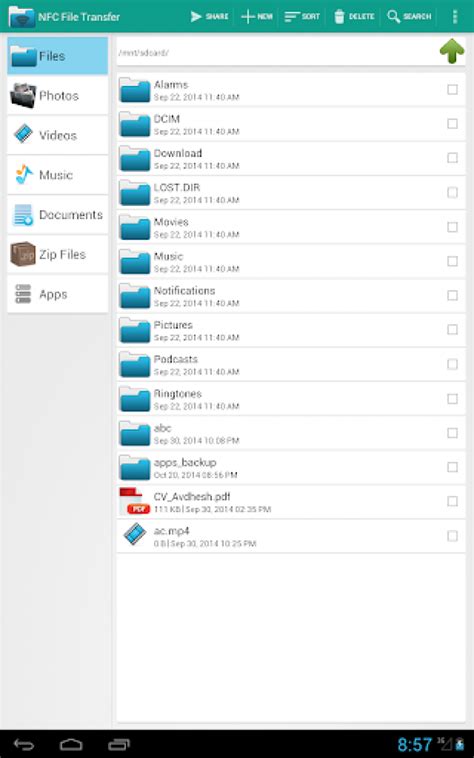Show Zip Files category
Screen dimensions: 474x758
[x=57, y=254]
